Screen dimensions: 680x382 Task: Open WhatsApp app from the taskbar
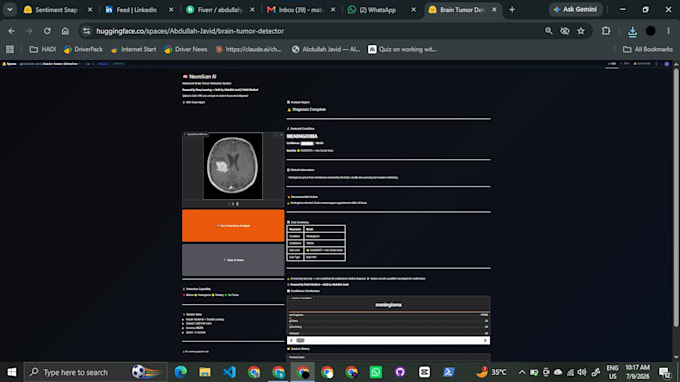coord(376,372)
